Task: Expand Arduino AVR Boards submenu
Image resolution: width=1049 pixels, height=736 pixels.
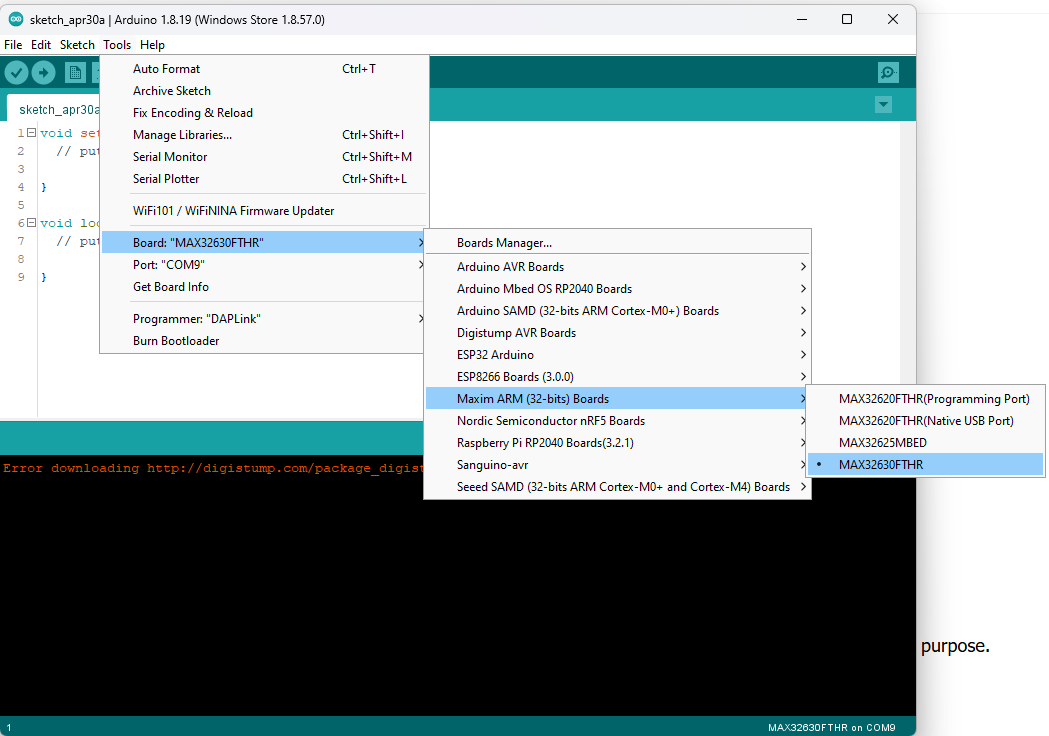Action: click(617, 267)
